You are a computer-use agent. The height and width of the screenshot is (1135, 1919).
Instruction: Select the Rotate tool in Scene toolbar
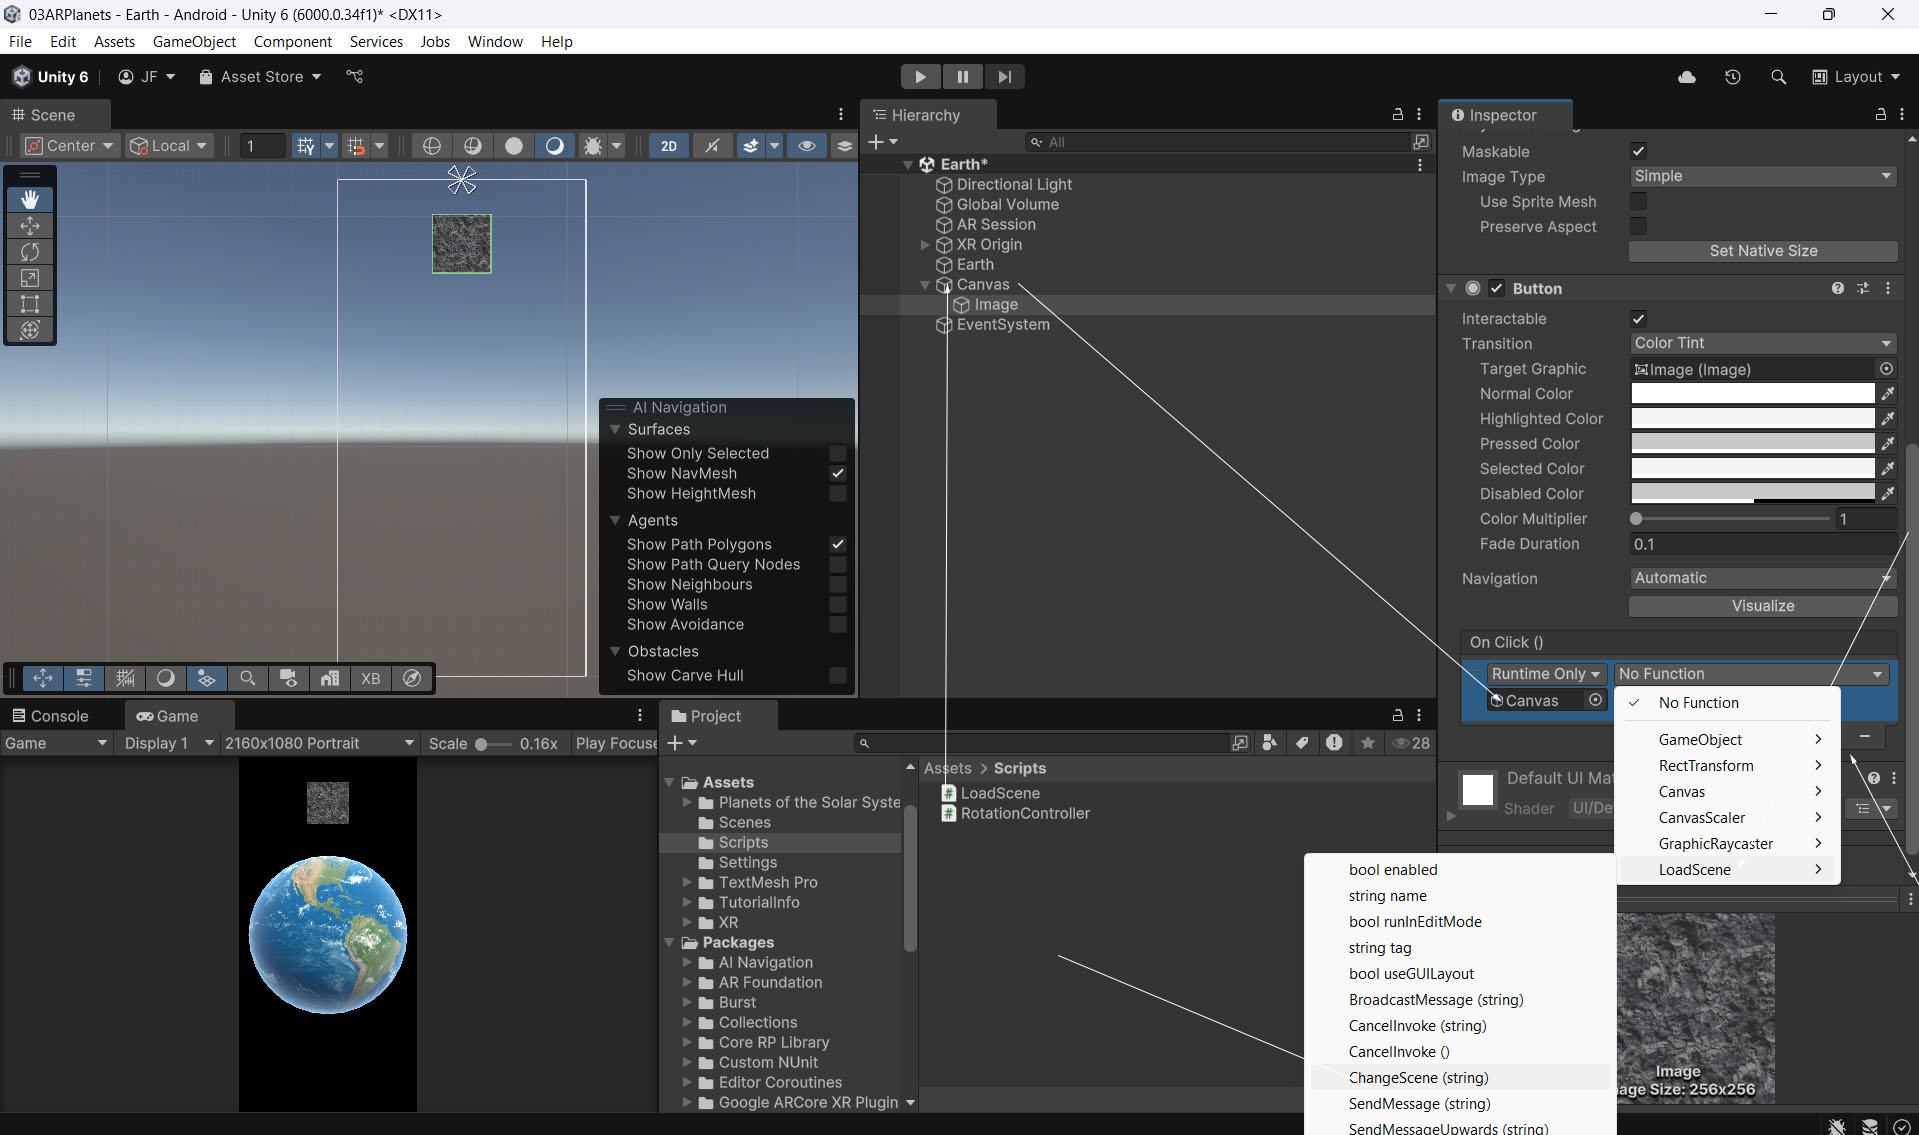tap(30, 252)
